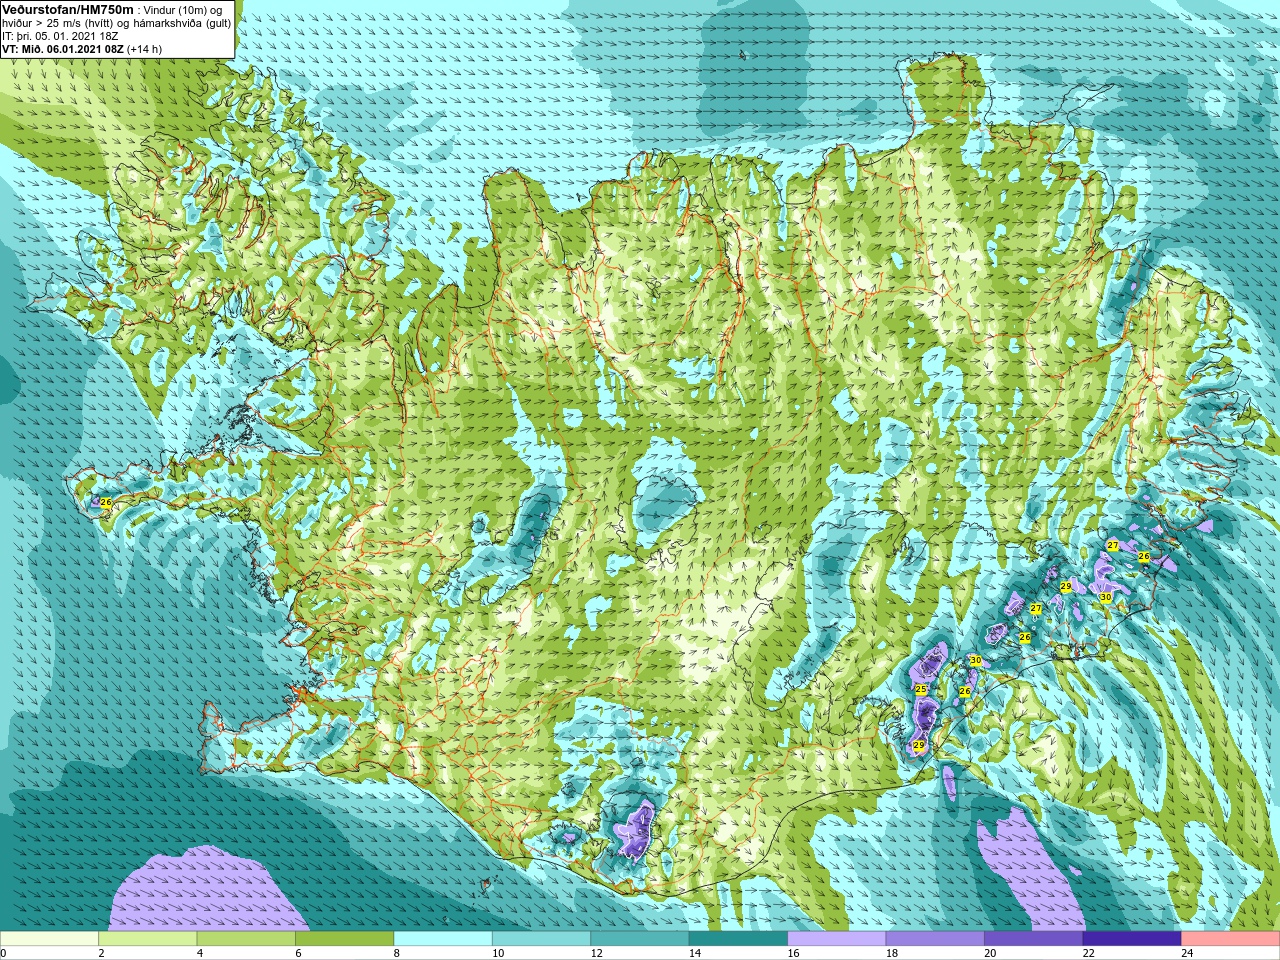Click the 'IT: þri. 05. 01. 2021 18Z' line
This screenshot has width=1280, height=960.
[60, 36]
